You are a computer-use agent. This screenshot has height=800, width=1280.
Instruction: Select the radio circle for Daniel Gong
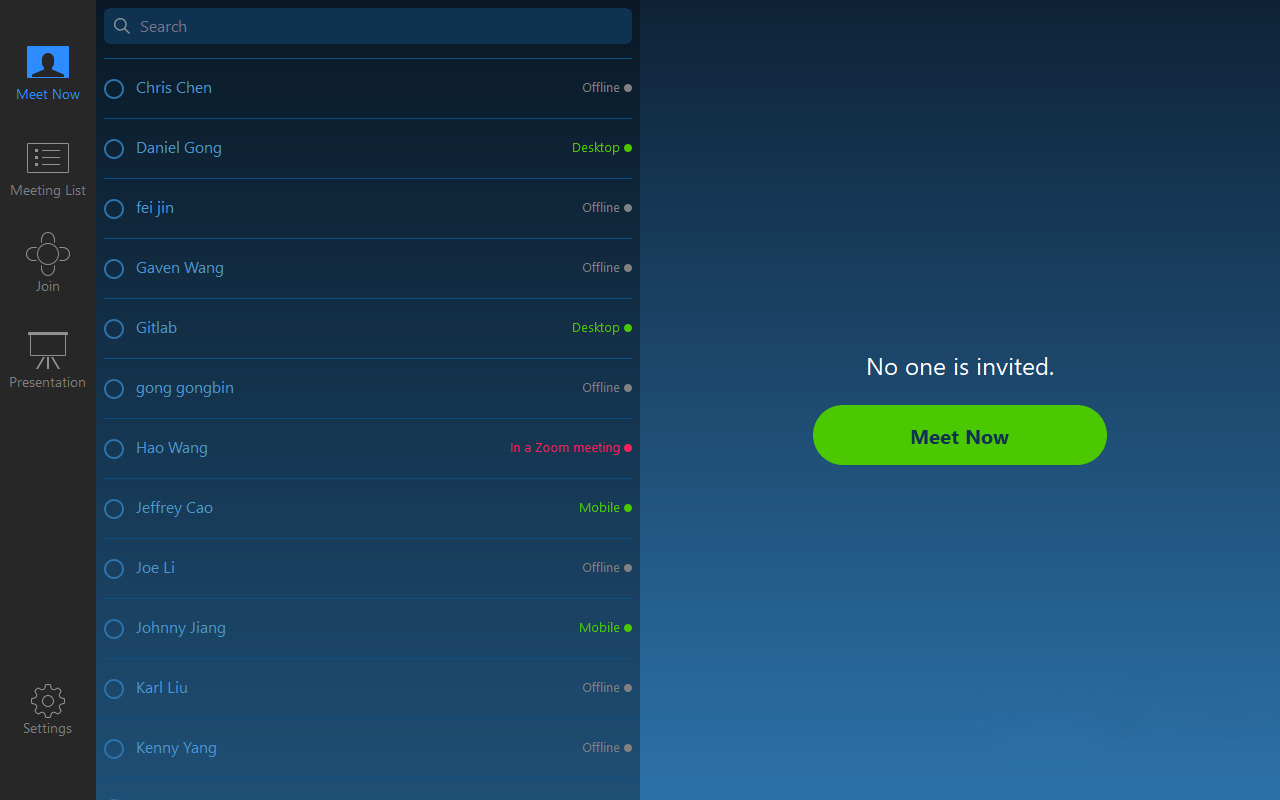[x=114, y=149]
